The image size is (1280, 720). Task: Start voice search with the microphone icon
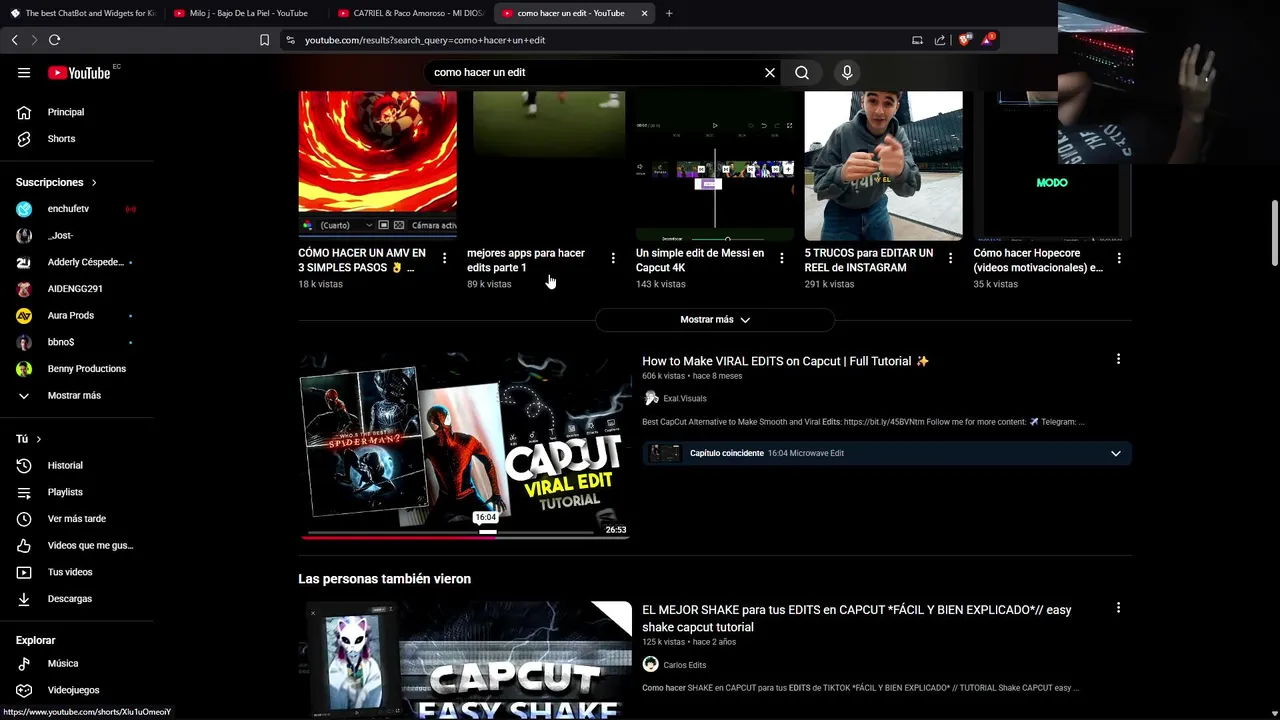point(847,72)
